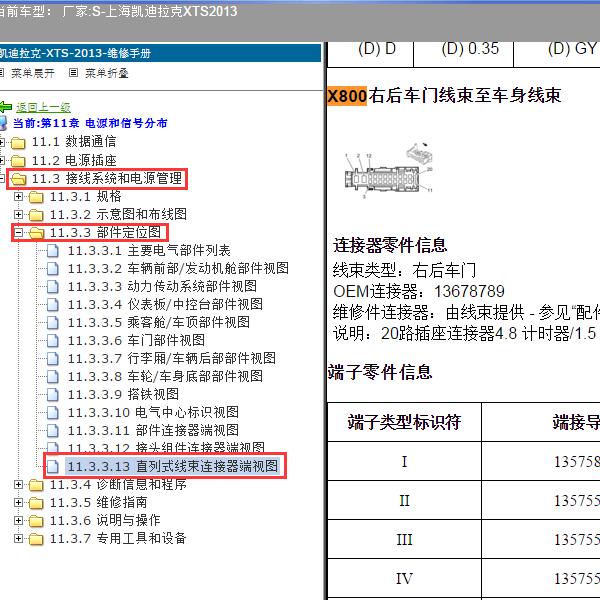
Task: Click table cell with Roman numeral II
Action: [x=404, y=500]
